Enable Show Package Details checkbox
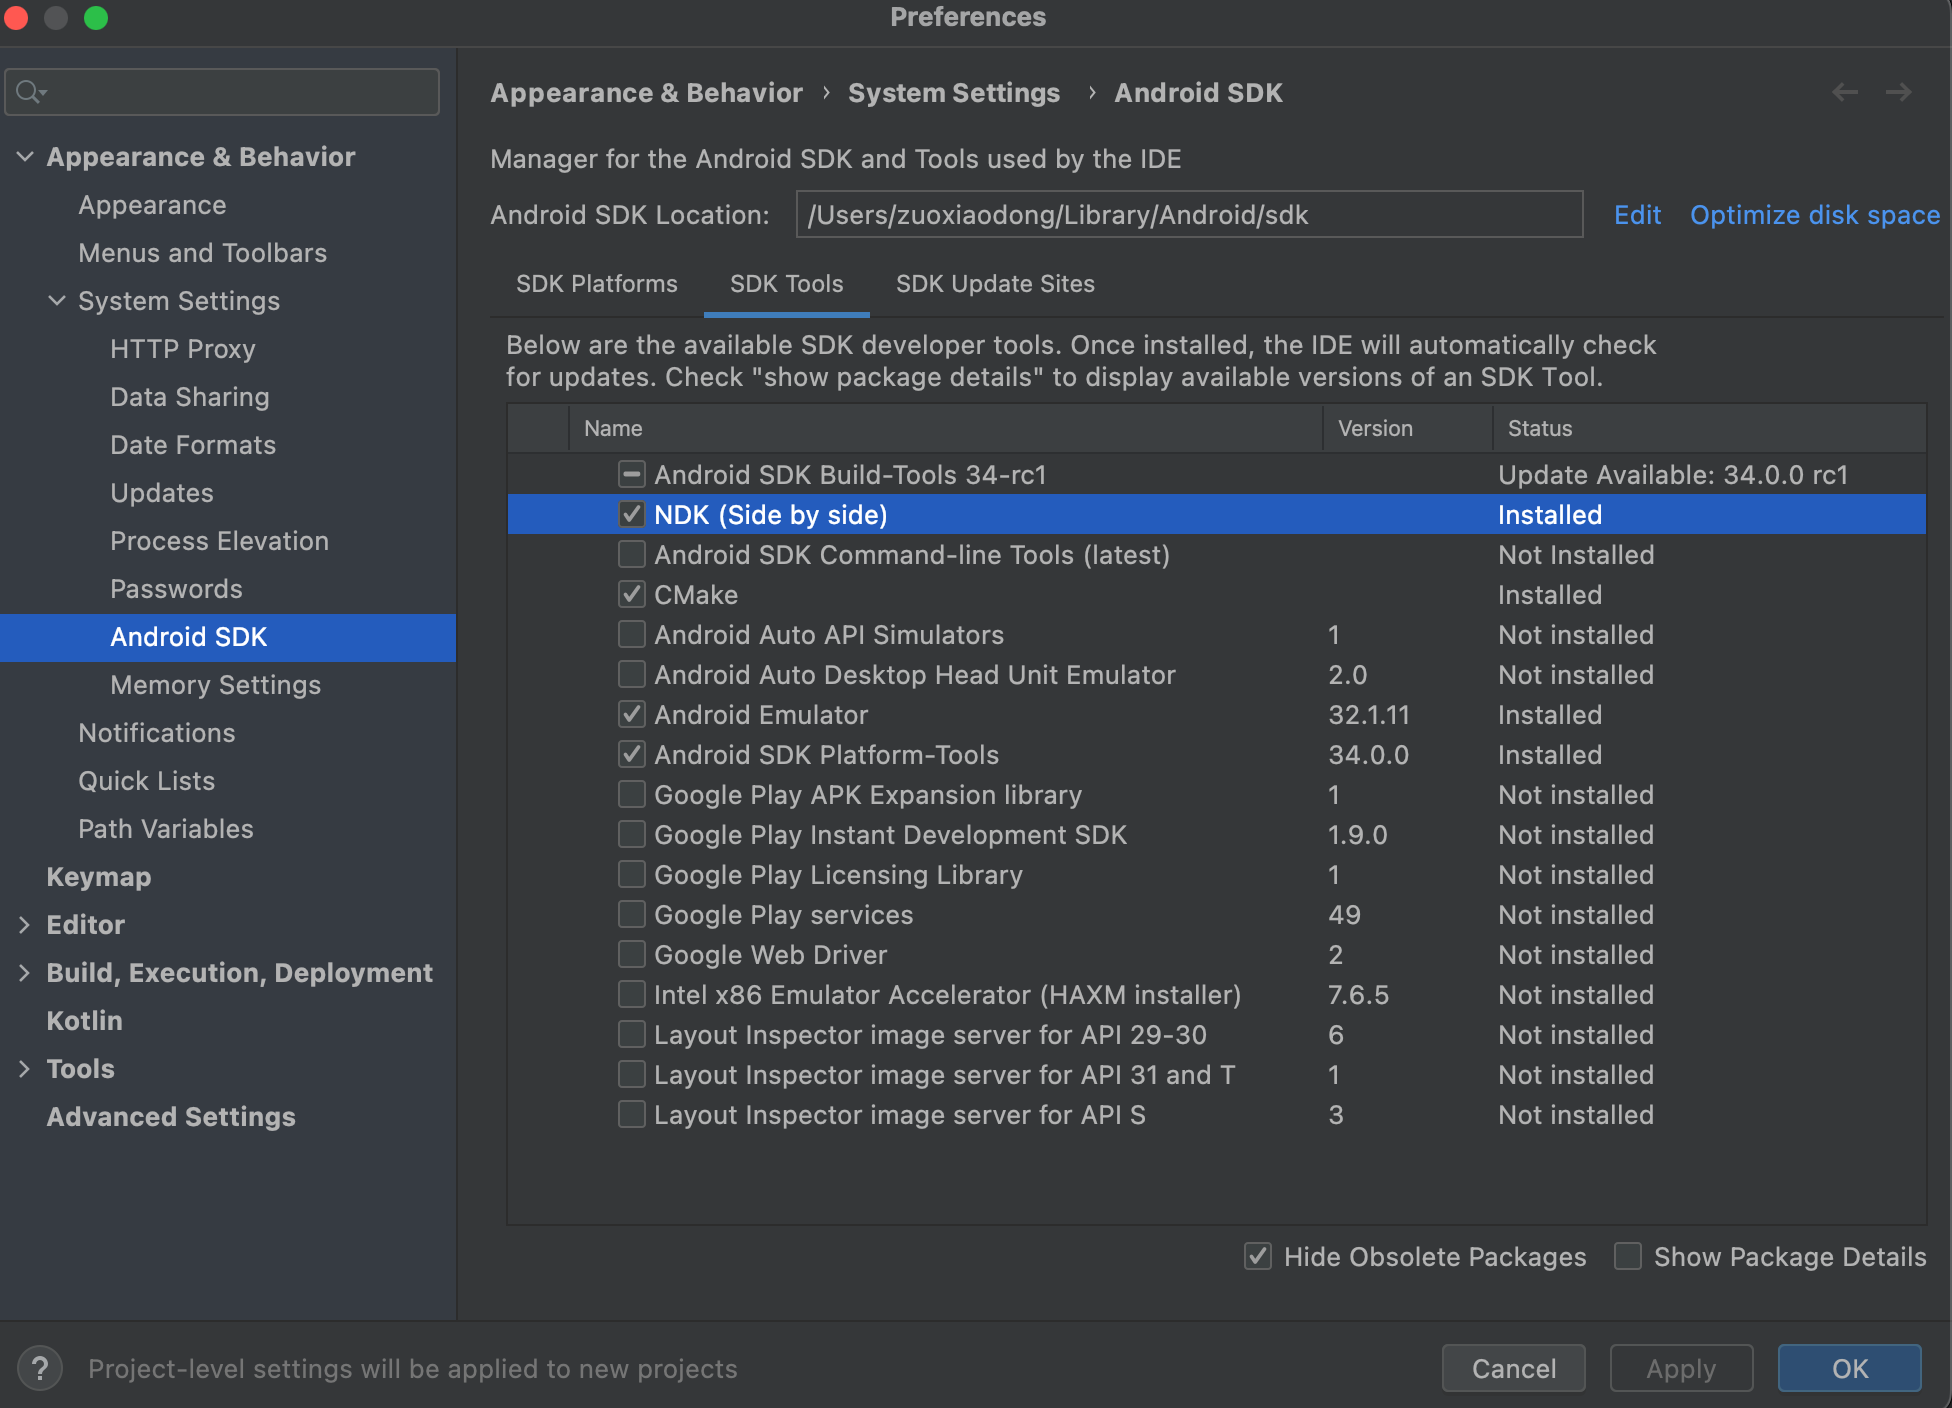Screen dimensions: 1952x1408 (x=1635, y=1255)
